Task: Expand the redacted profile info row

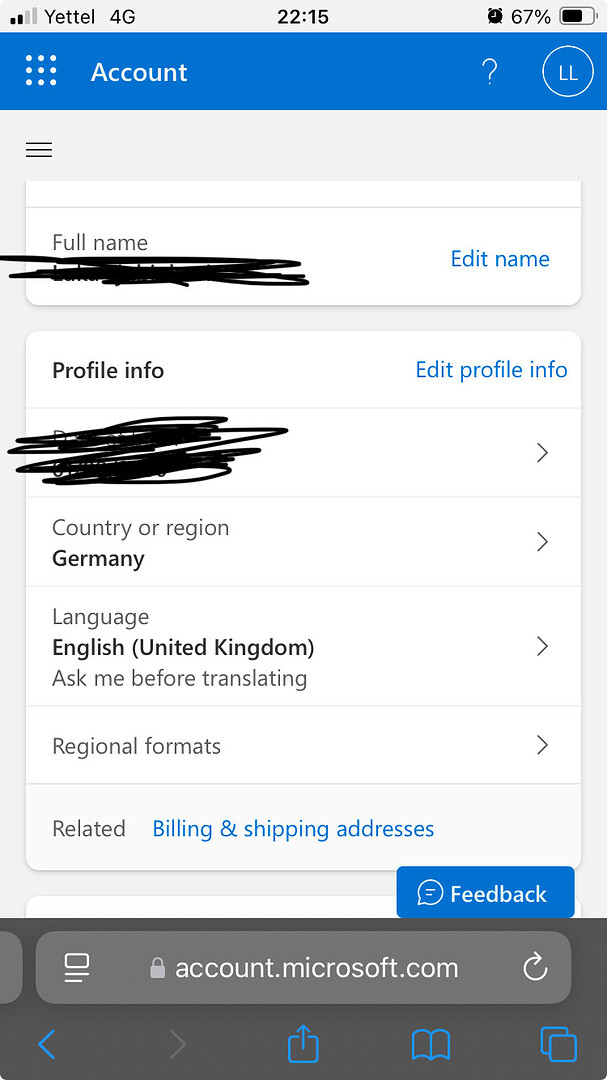Action: coord(542,453)
